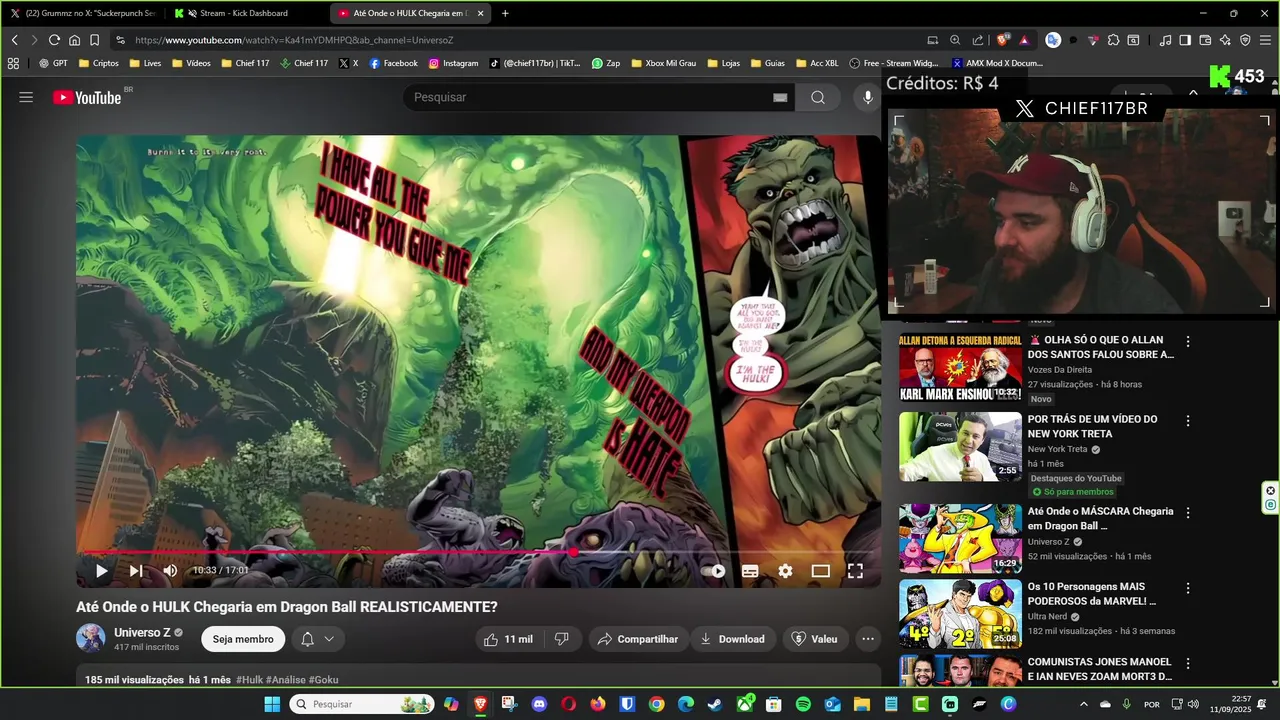Open Lives bookmarks folder
Image resolution: width=1280 pixels, height=720 pixels.
coord(144,63)
